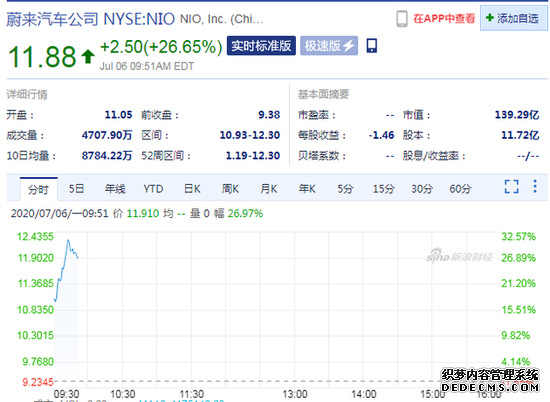Viewport: 550px width, 402px height.
Task: Click the green up arrow beside 11.88
Action: click(x=88, y=56)
